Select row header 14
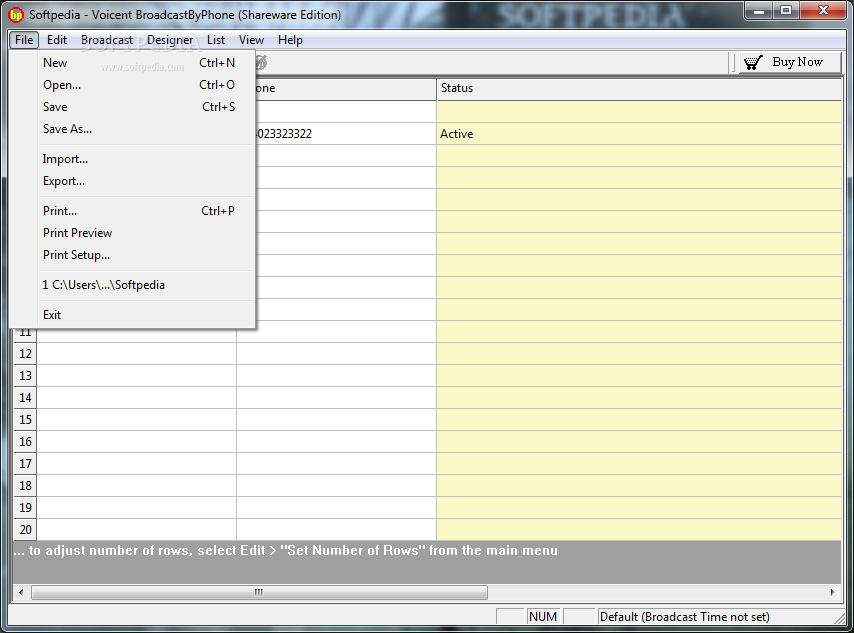The image size is (854, 633). click(25, 398)
